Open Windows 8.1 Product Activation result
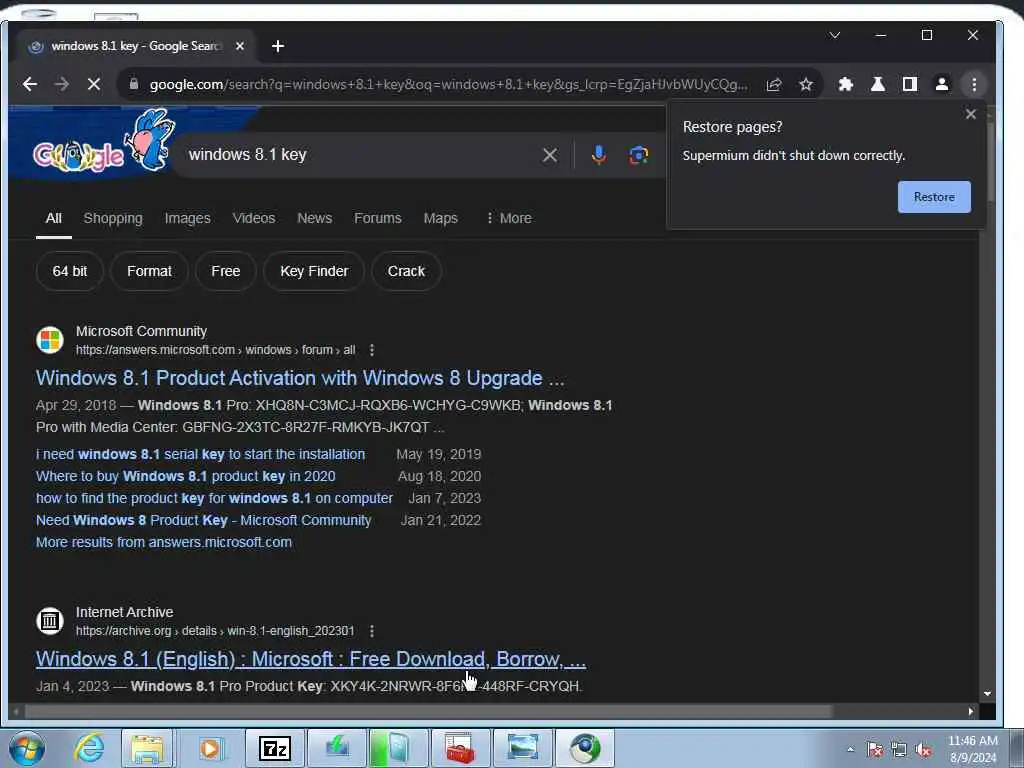 (300, 378)
